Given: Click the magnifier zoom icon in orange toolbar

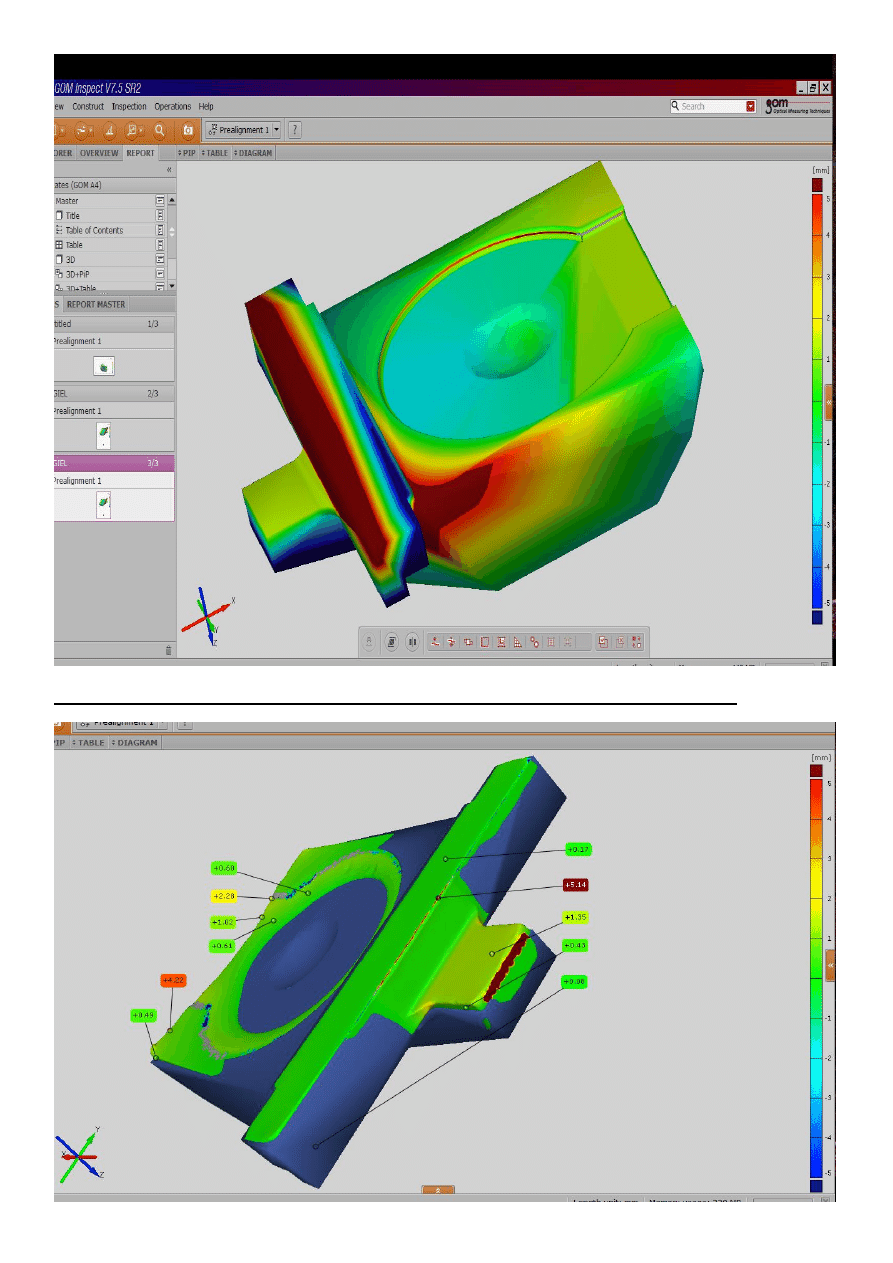Looking at the screenshot, I should [x=158, y=130].
